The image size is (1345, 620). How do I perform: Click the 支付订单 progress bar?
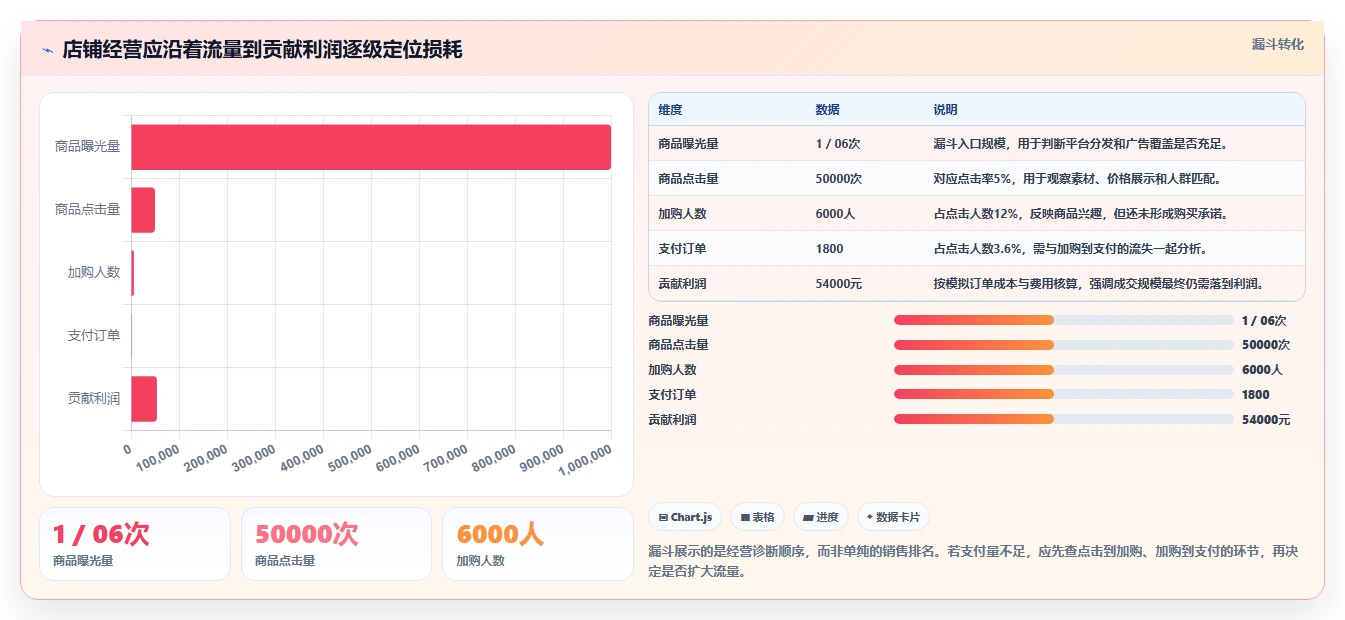pyautogui.click(x=1063, y=394)
